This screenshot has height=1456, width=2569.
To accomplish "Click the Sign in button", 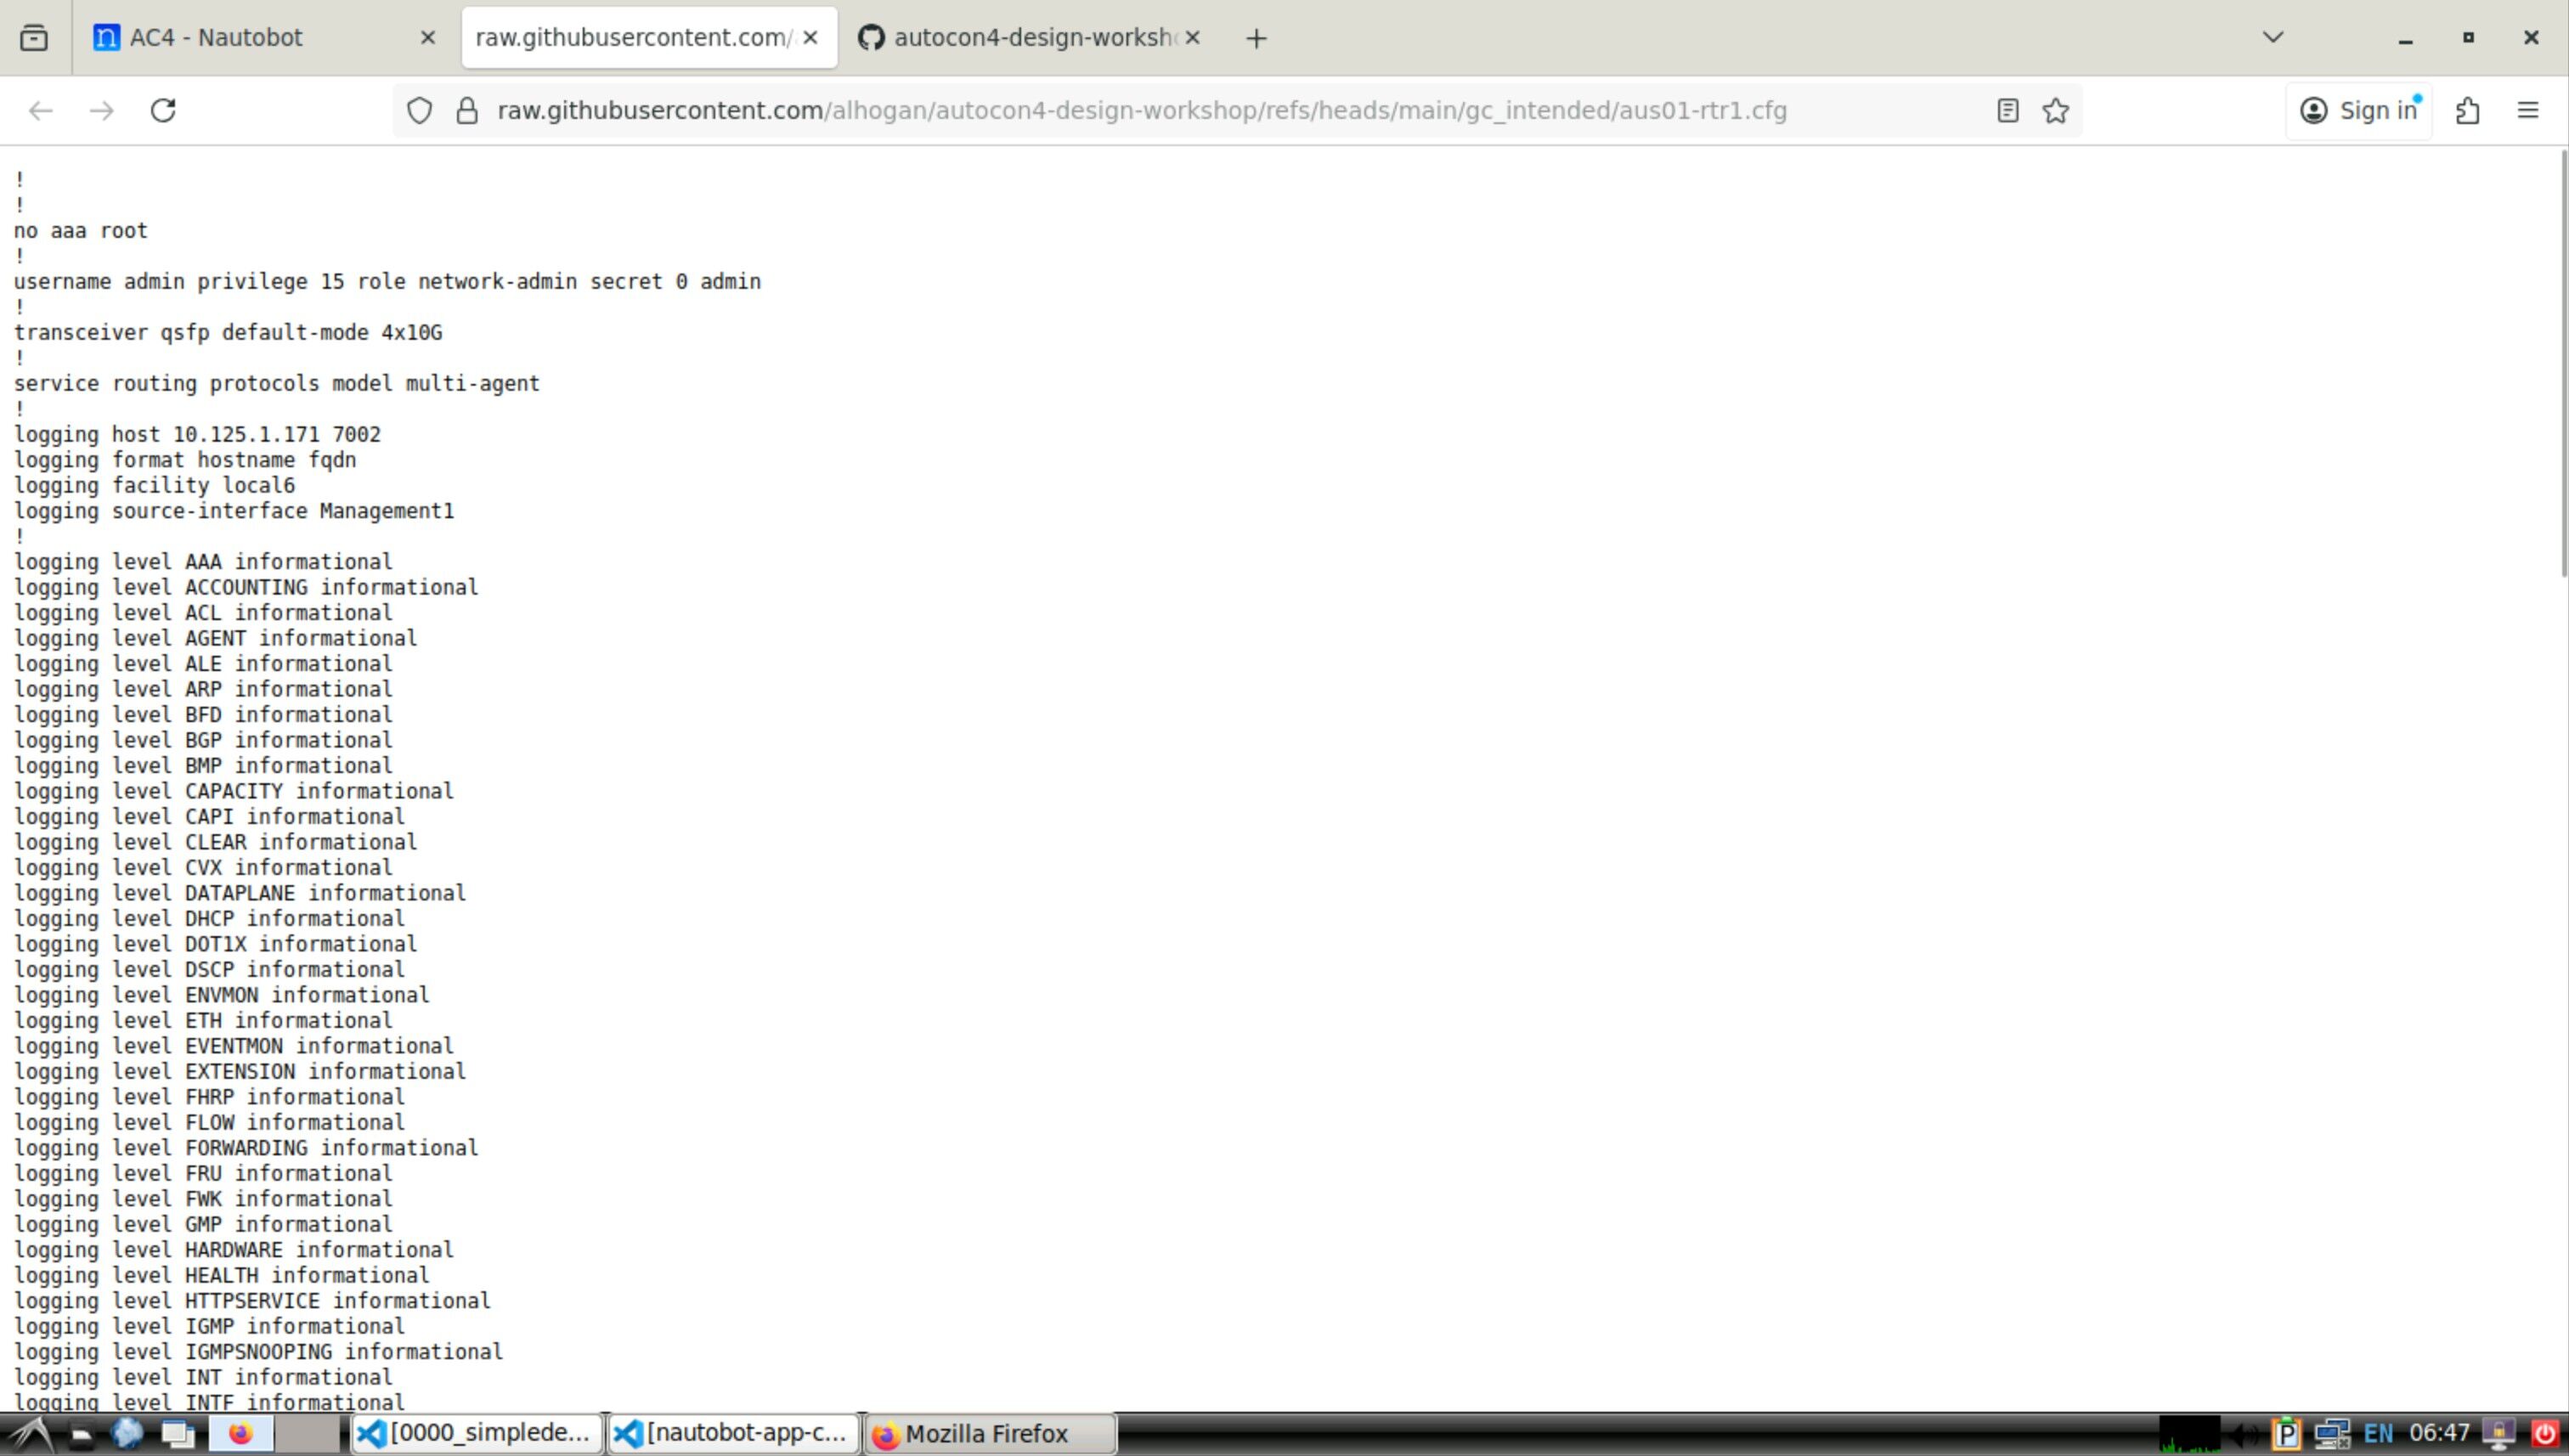I will point(2358,110).
